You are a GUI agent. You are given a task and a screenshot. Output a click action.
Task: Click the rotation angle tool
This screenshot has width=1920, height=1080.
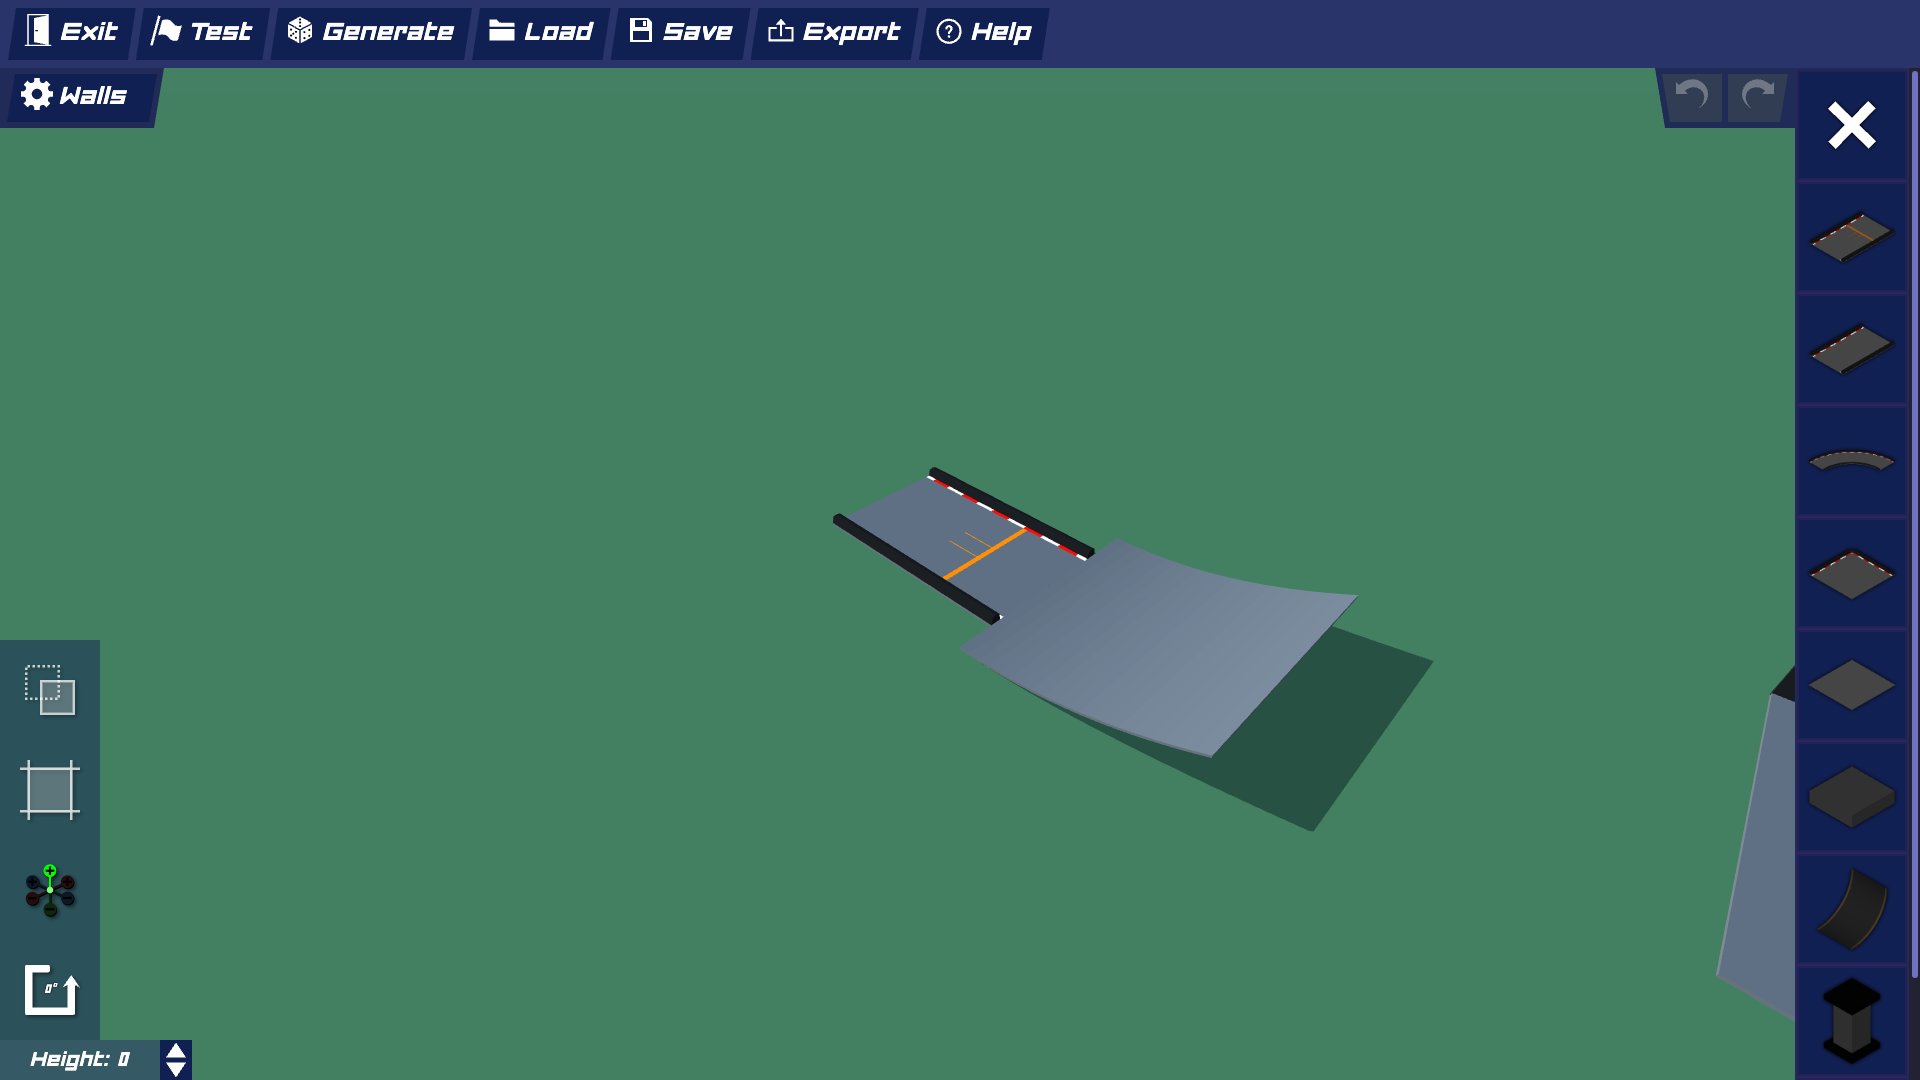50,990
